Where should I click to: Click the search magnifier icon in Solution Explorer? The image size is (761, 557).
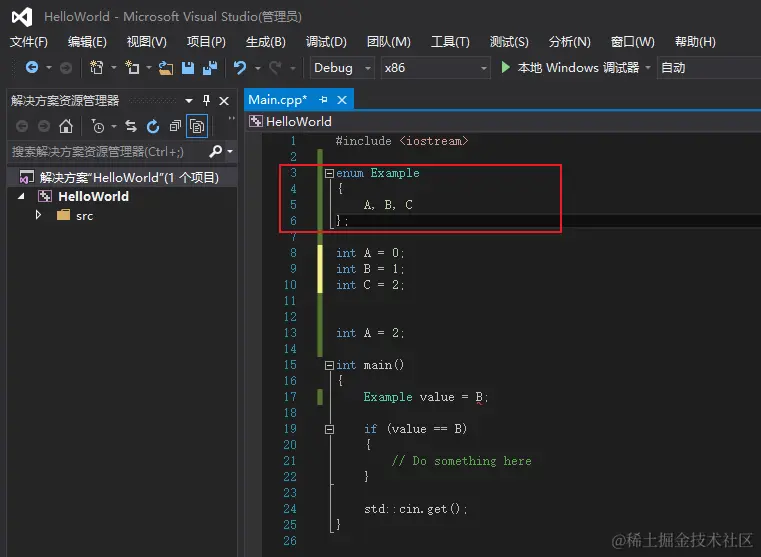pos(215,151)
